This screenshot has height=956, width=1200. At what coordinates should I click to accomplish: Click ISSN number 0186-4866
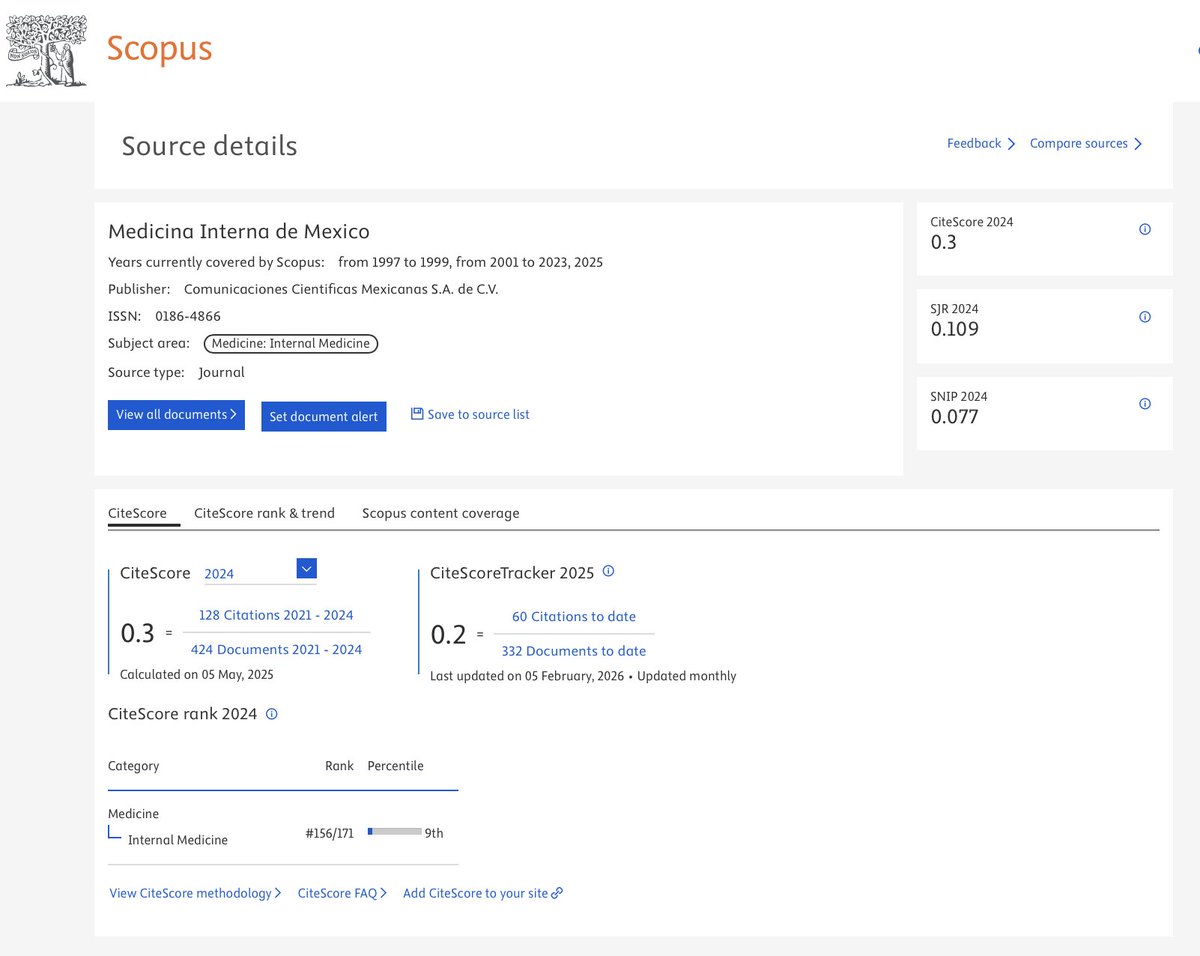(188, 316)
